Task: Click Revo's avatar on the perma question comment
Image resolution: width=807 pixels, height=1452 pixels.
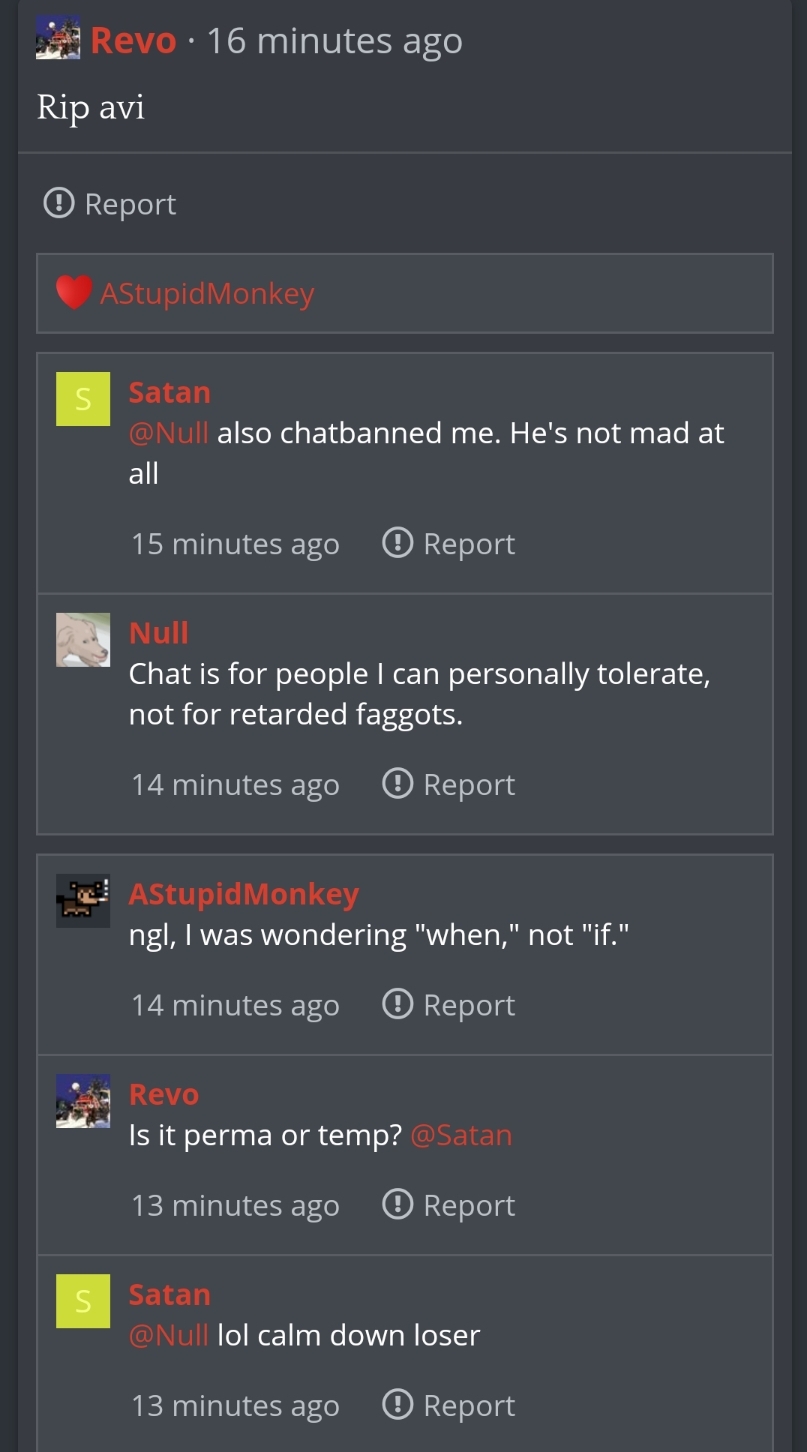Action: coord(83,1101)
